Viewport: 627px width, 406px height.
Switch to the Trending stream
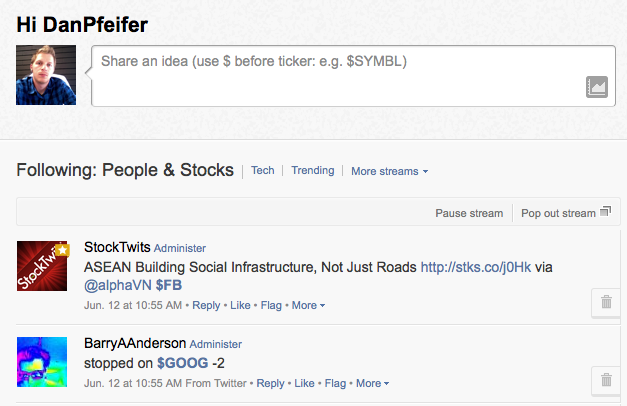coord(313,170)
